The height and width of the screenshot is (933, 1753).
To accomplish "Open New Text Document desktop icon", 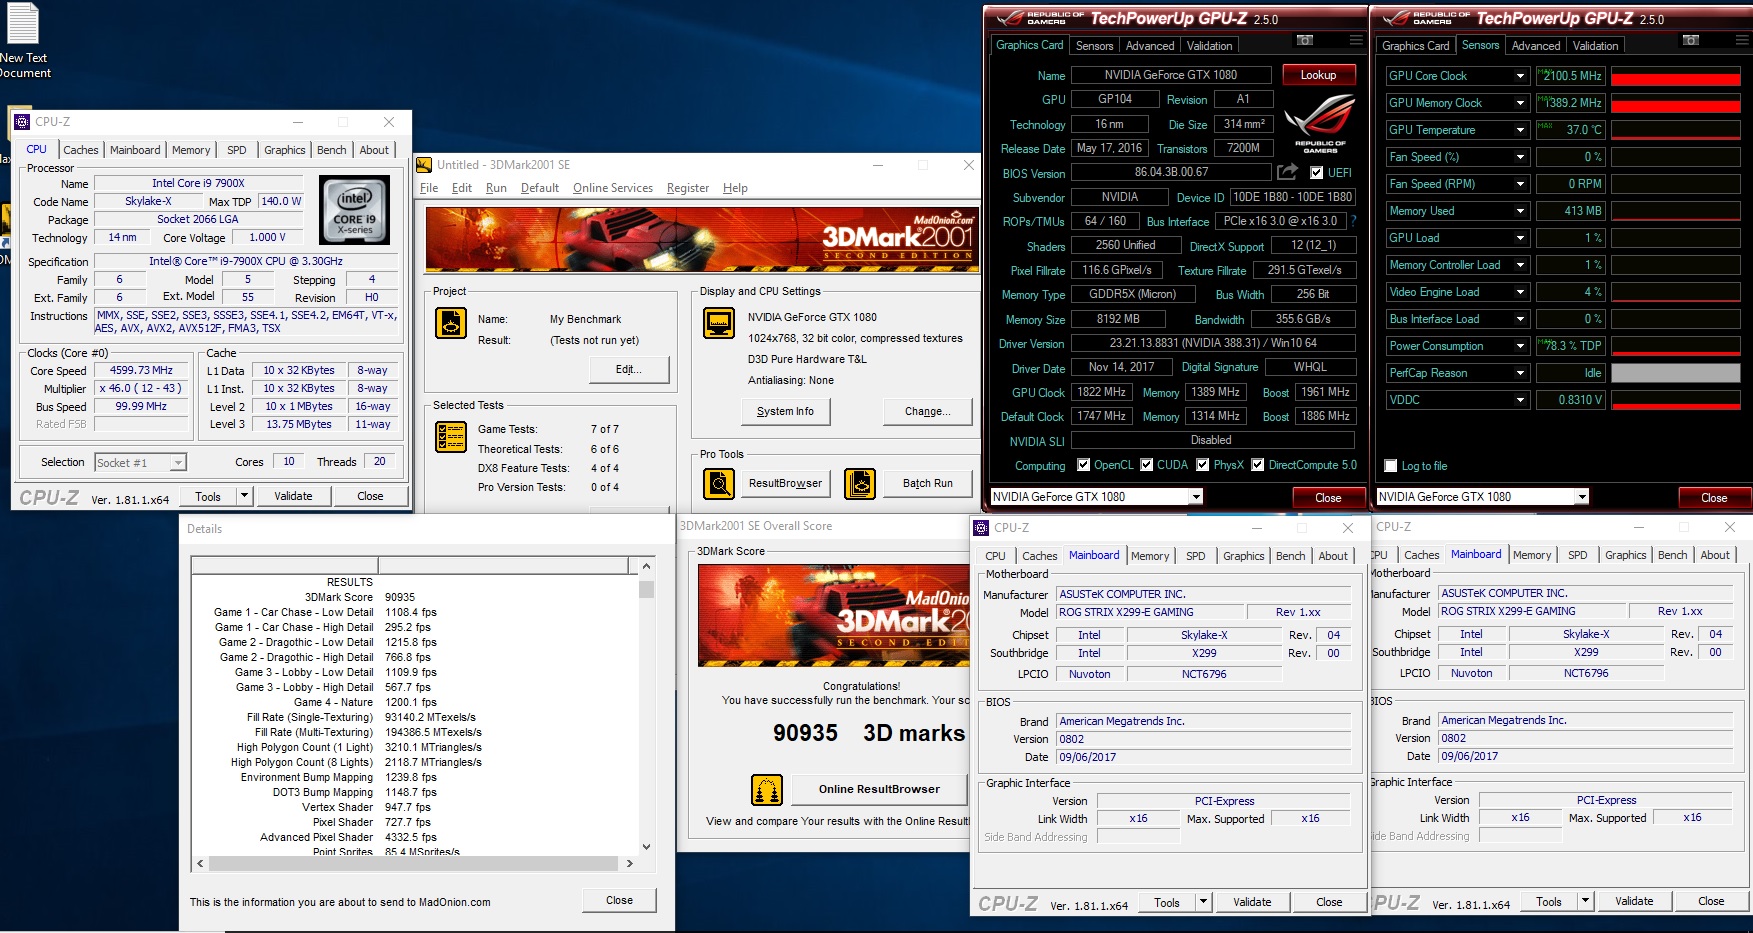I will pyautogui.click(x=22, y=40).
